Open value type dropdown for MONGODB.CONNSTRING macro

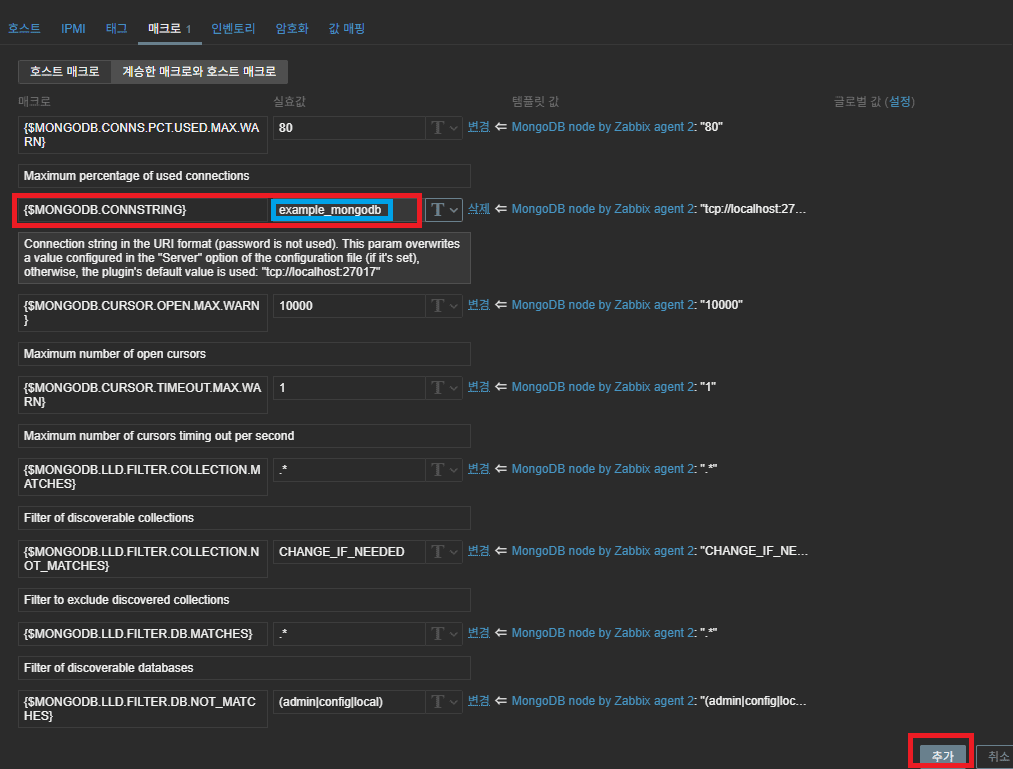[x=443, y=209]
